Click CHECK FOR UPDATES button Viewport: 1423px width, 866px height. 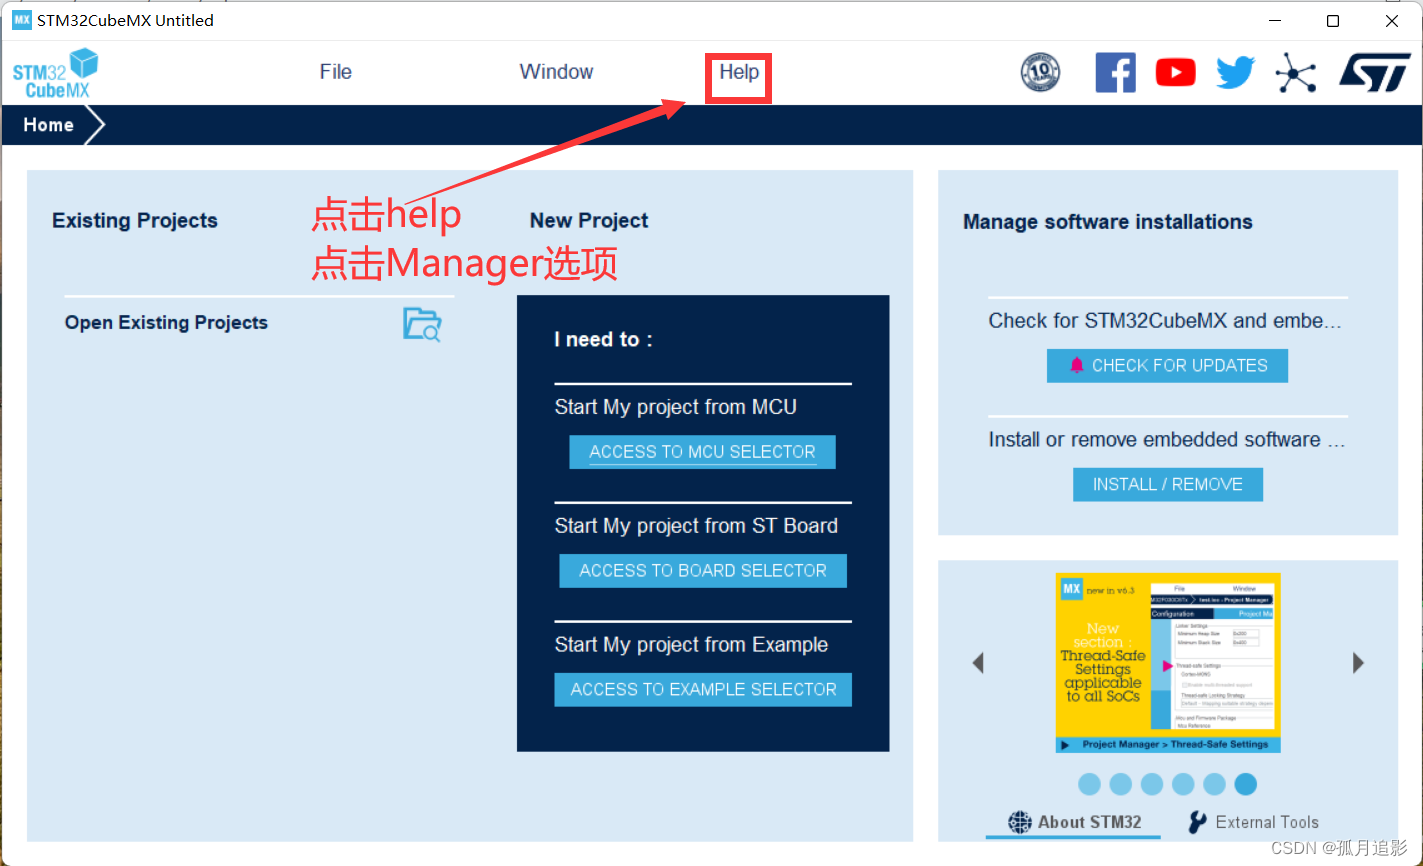(x=1167, y=366)
